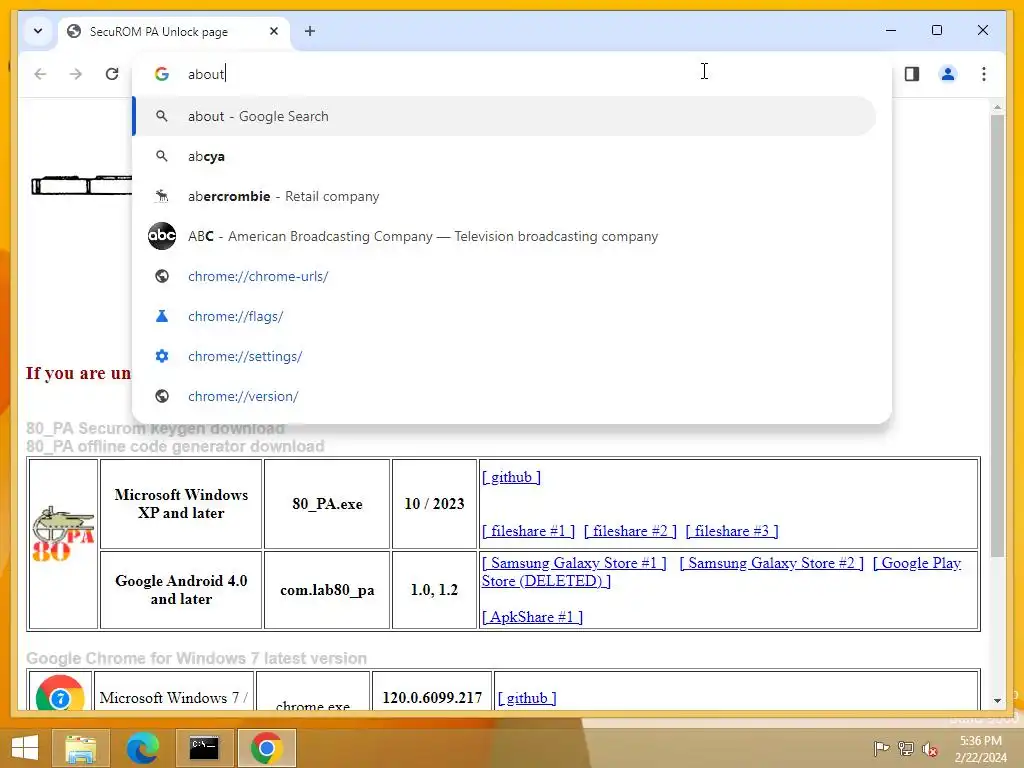The image size is (1024, 768).
Task: Click the ABC network logo icon
Action: (162, 236)
